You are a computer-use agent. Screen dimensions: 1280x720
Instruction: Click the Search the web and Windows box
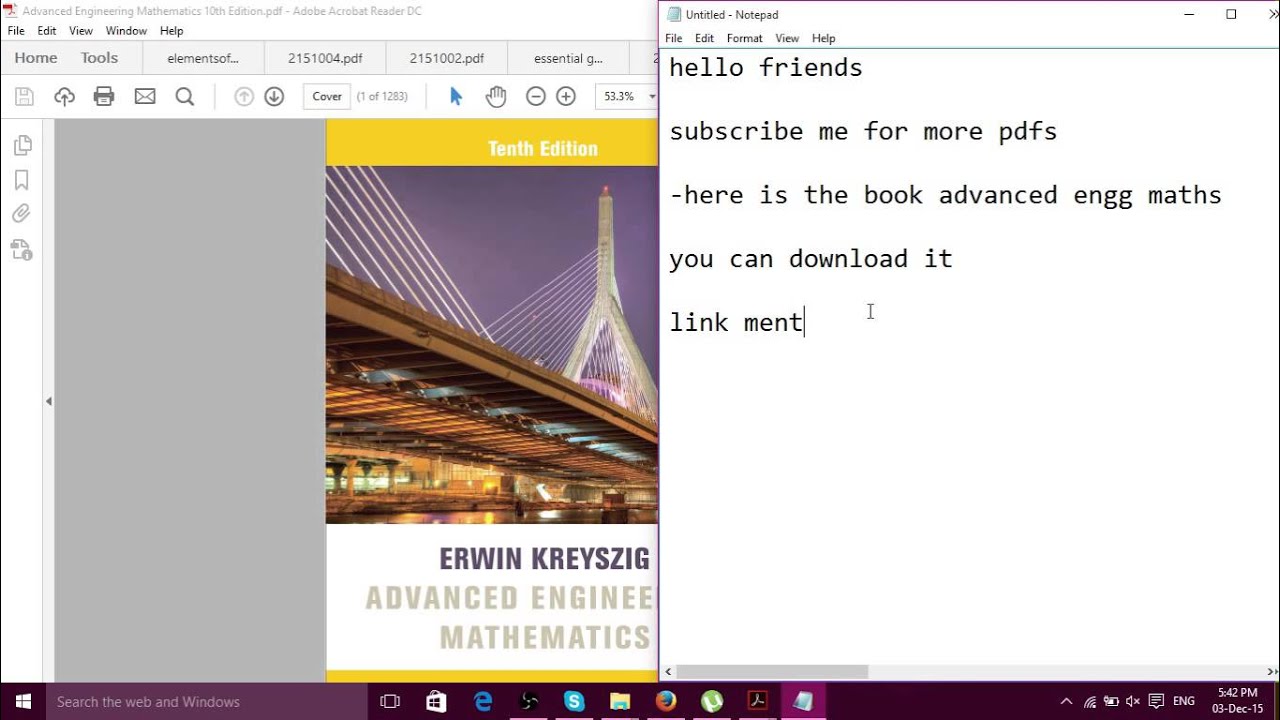point(207,702)
